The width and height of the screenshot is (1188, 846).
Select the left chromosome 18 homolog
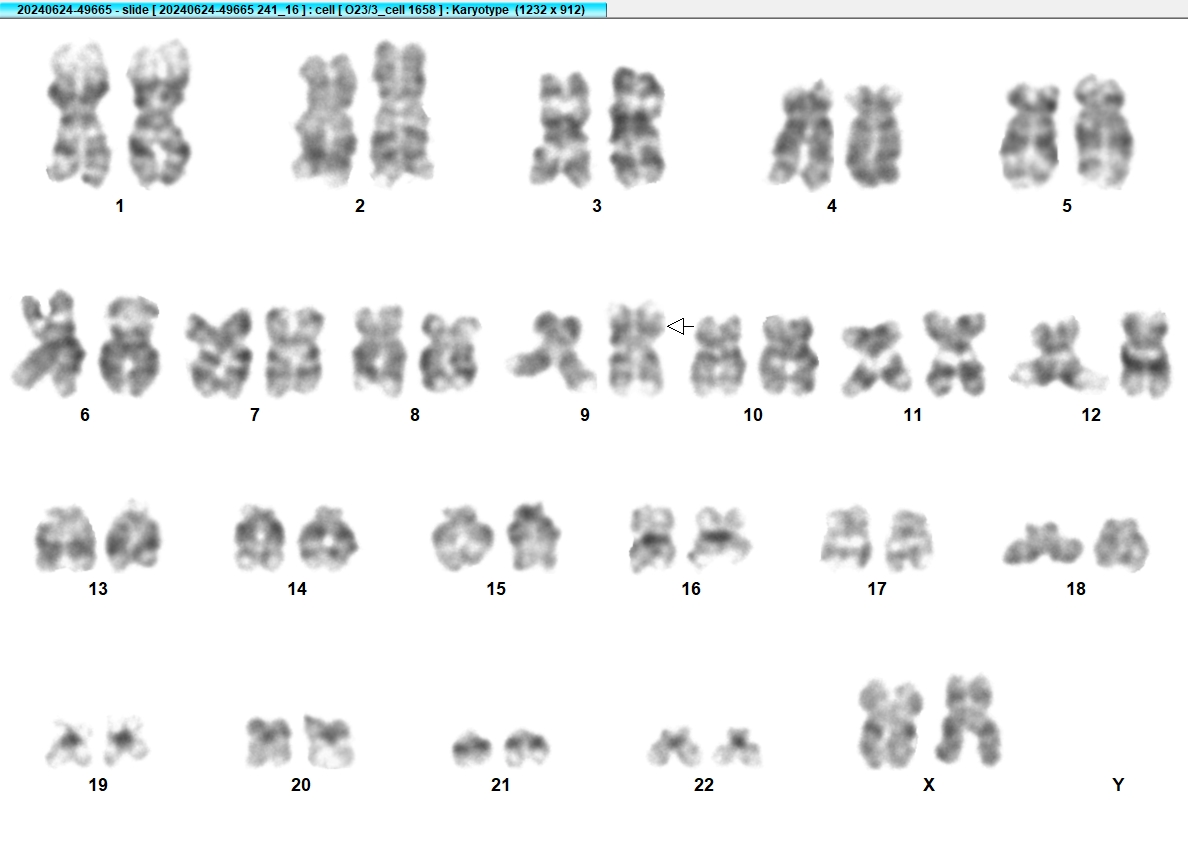[1043, 545]
